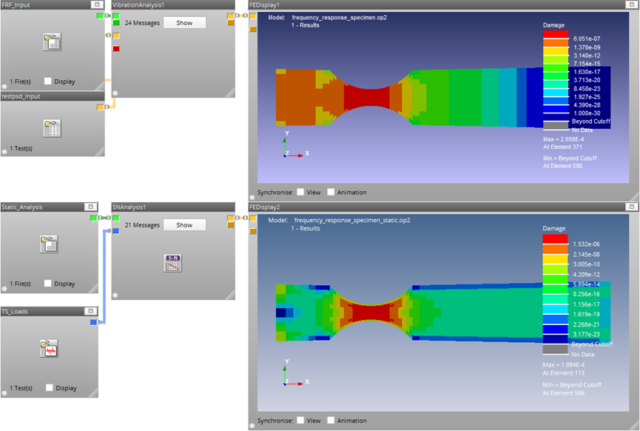Image resolution: width=640 pixels, height=431 pixels.
Task: Click the red specimen neck in FEDisplay2
Action: pos(370,313)
